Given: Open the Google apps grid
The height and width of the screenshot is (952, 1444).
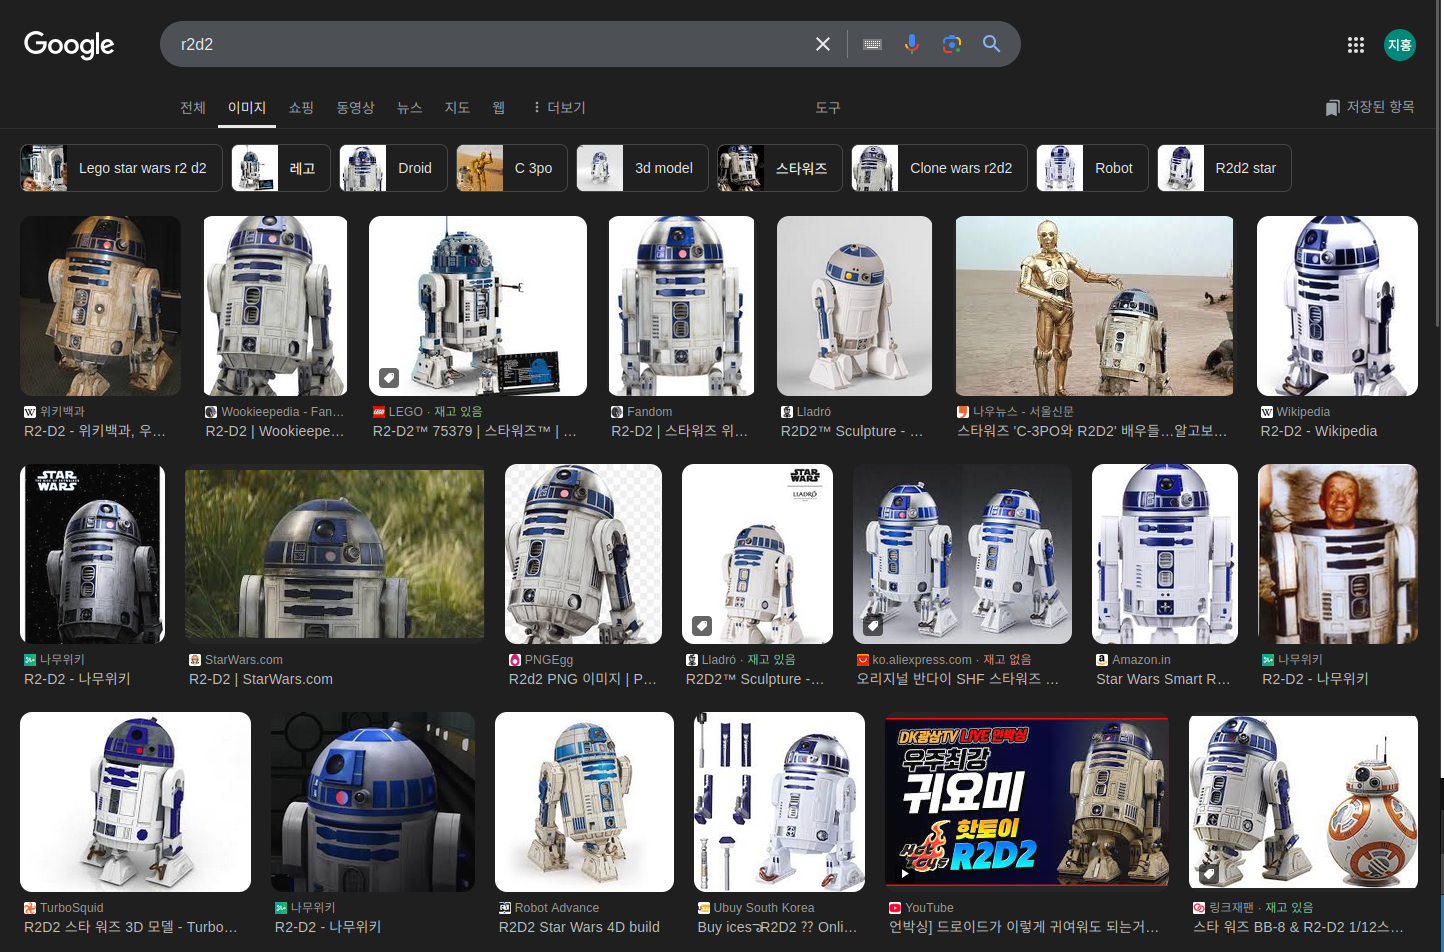Looking at the screenshot, I should 1356,45.
